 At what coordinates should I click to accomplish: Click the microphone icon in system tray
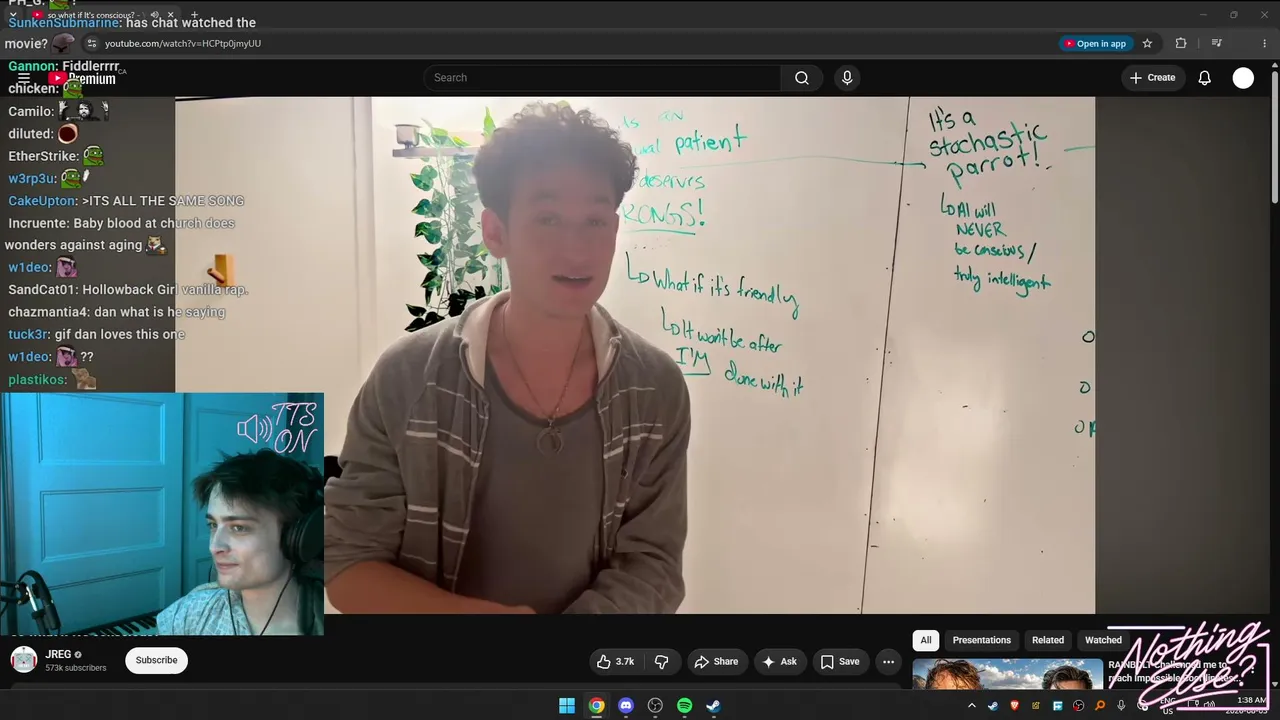pyautogui.click(x=1121, y=706)
